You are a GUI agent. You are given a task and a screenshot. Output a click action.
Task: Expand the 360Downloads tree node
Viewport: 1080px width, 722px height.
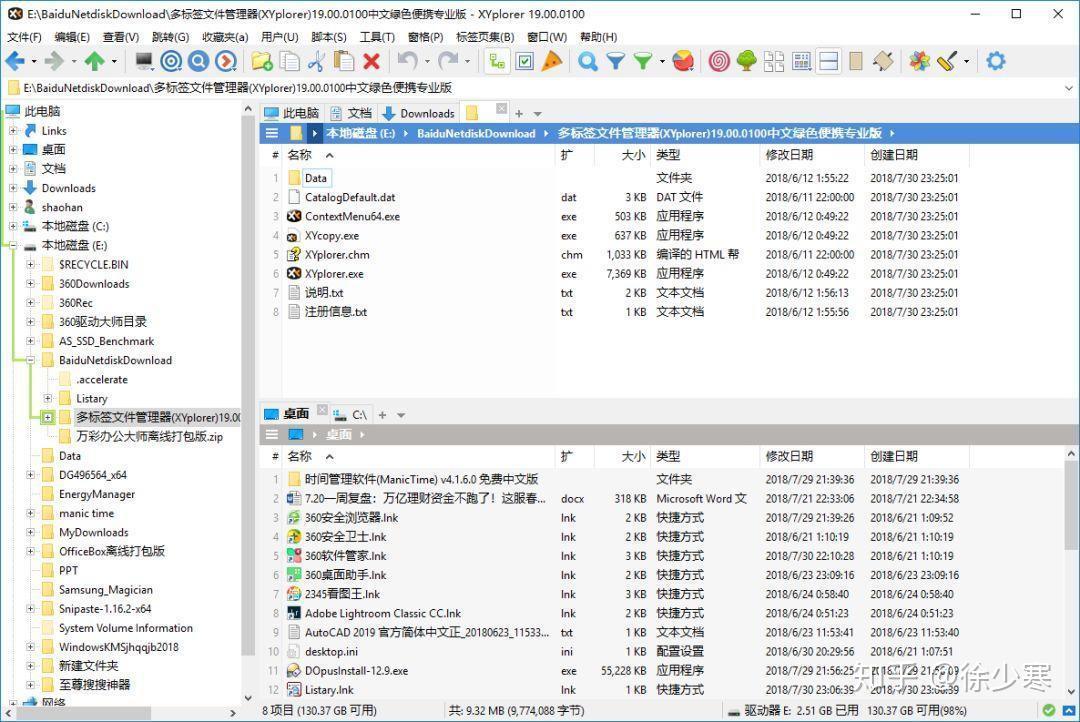click(x=30, y=283)
